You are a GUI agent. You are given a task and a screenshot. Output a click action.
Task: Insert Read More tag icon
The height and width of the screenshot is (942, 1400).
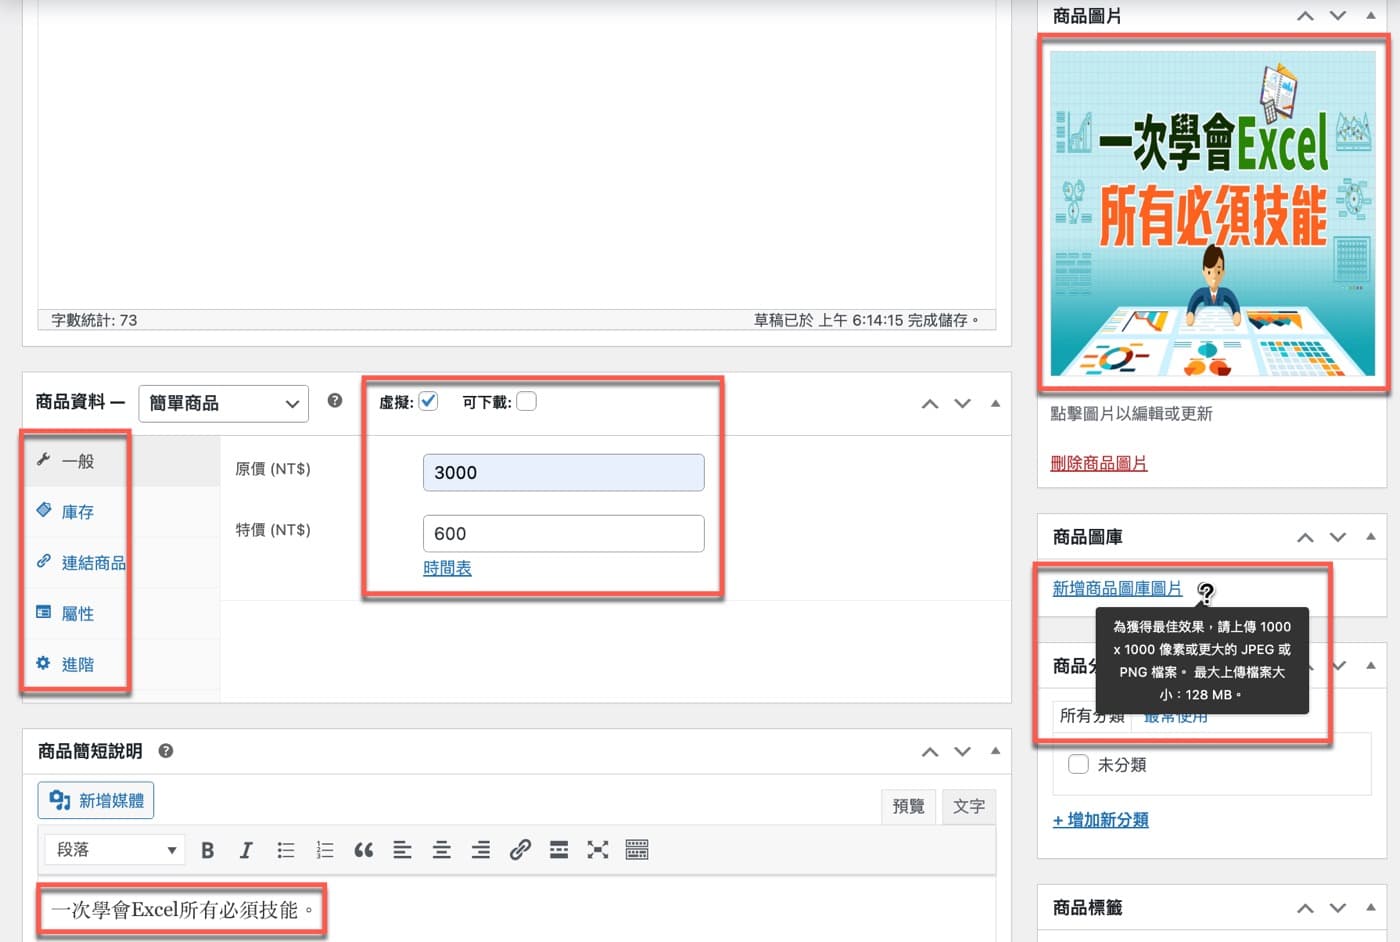[559, 850]
